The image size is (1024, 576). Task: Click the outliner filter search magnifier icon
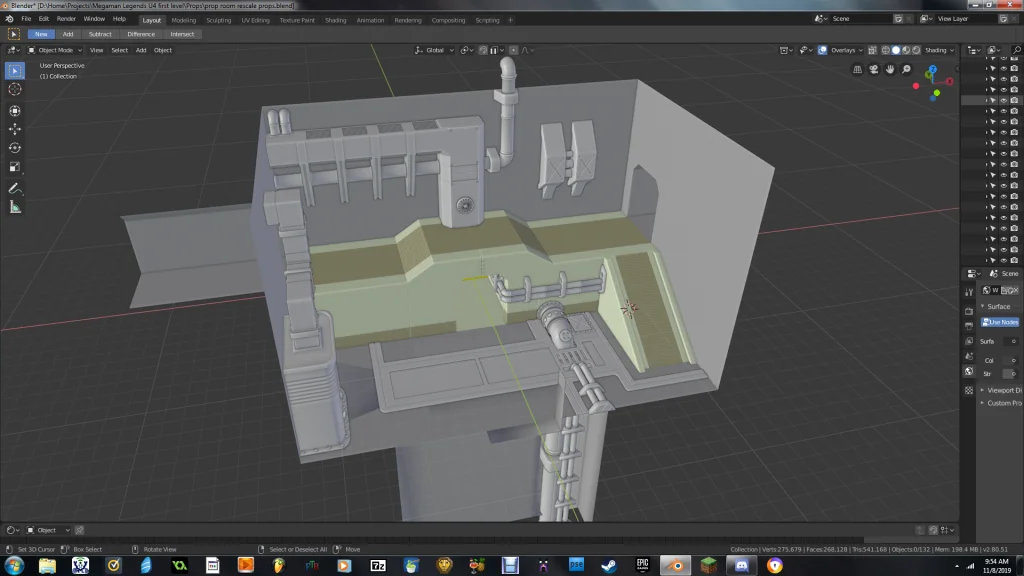[1016, 50]
